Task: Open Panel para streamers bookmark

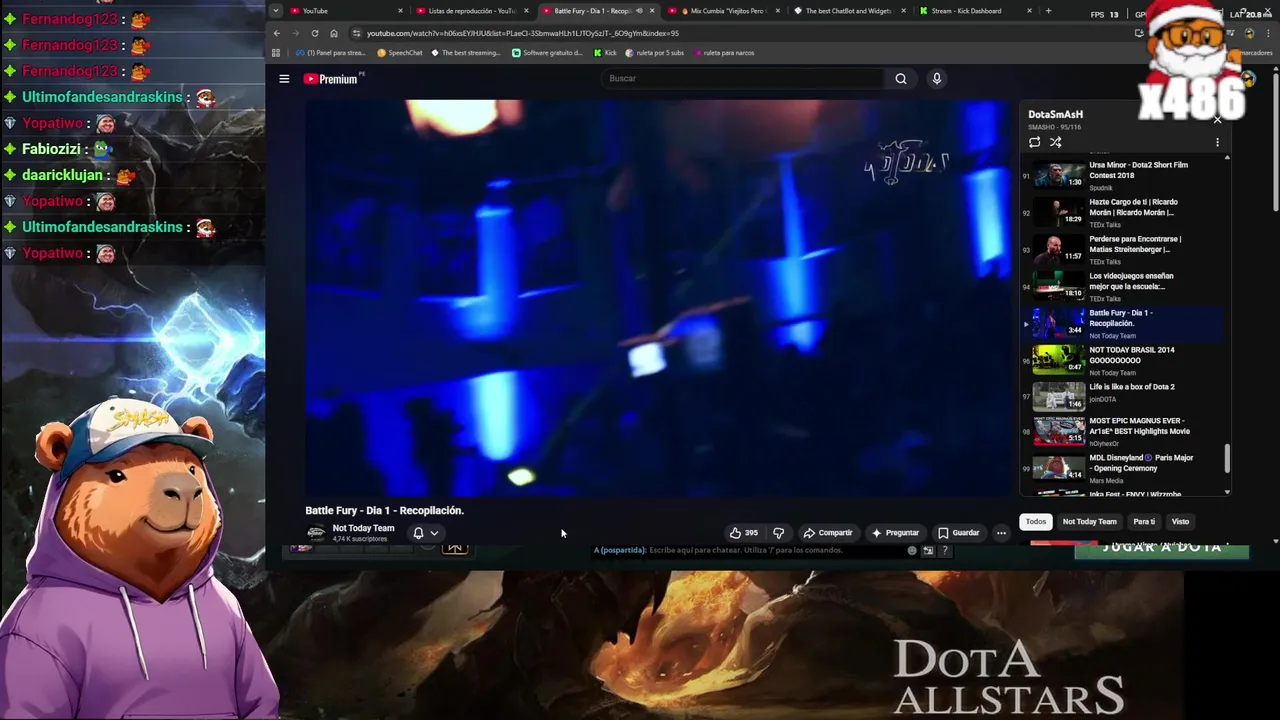Action: (x=331, y=53)
